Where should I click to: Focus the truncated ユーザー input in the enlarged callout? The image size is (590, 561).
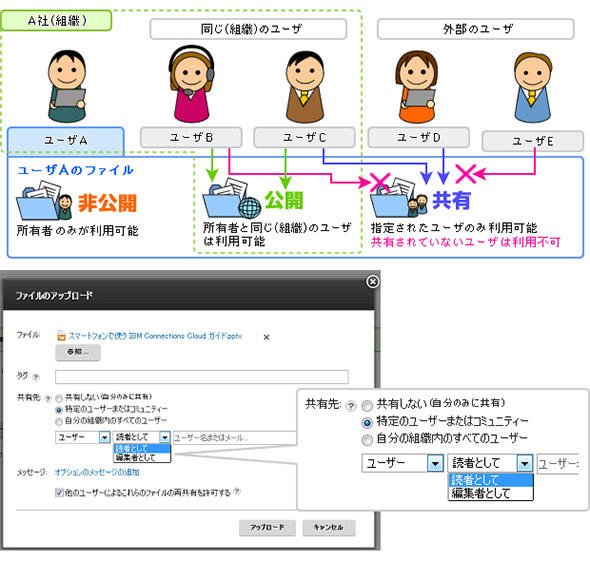click(x=558, y=464)
